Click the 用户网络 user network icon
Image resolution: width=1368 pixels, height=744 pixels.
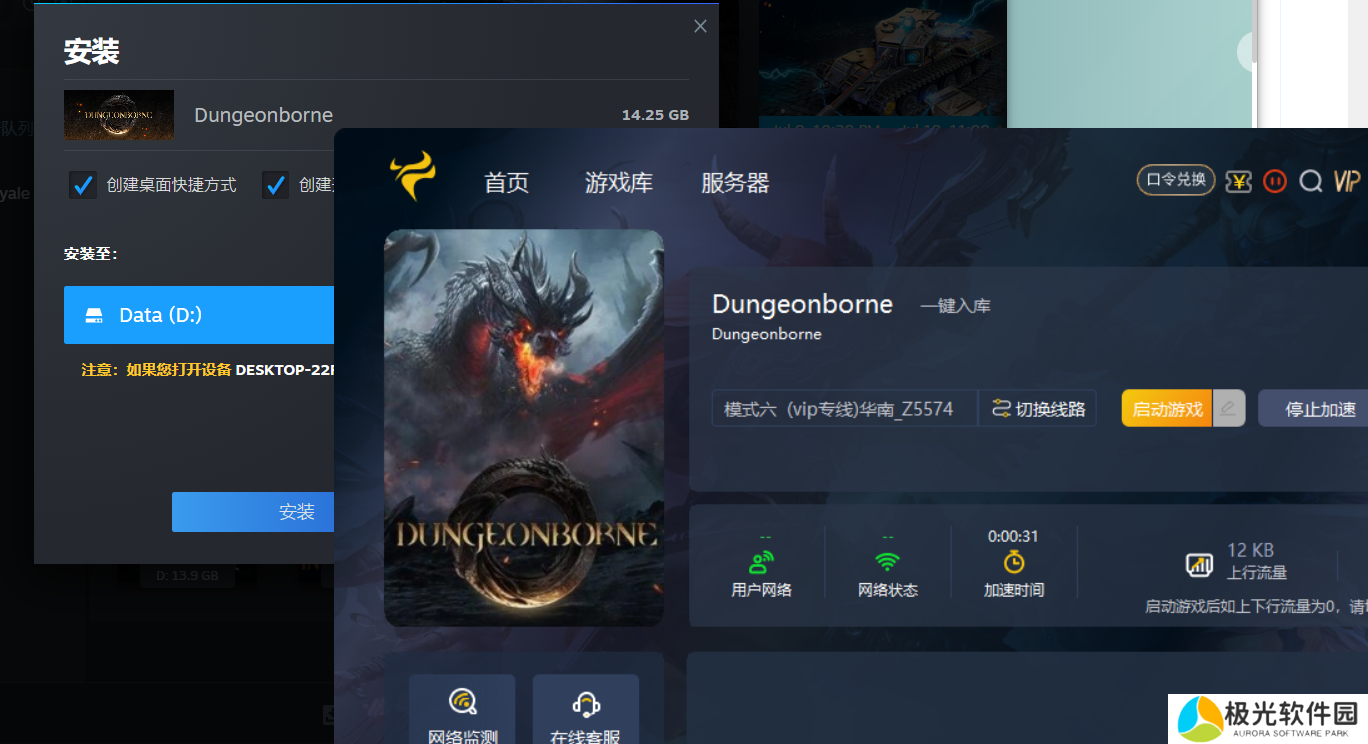(762, 562)
